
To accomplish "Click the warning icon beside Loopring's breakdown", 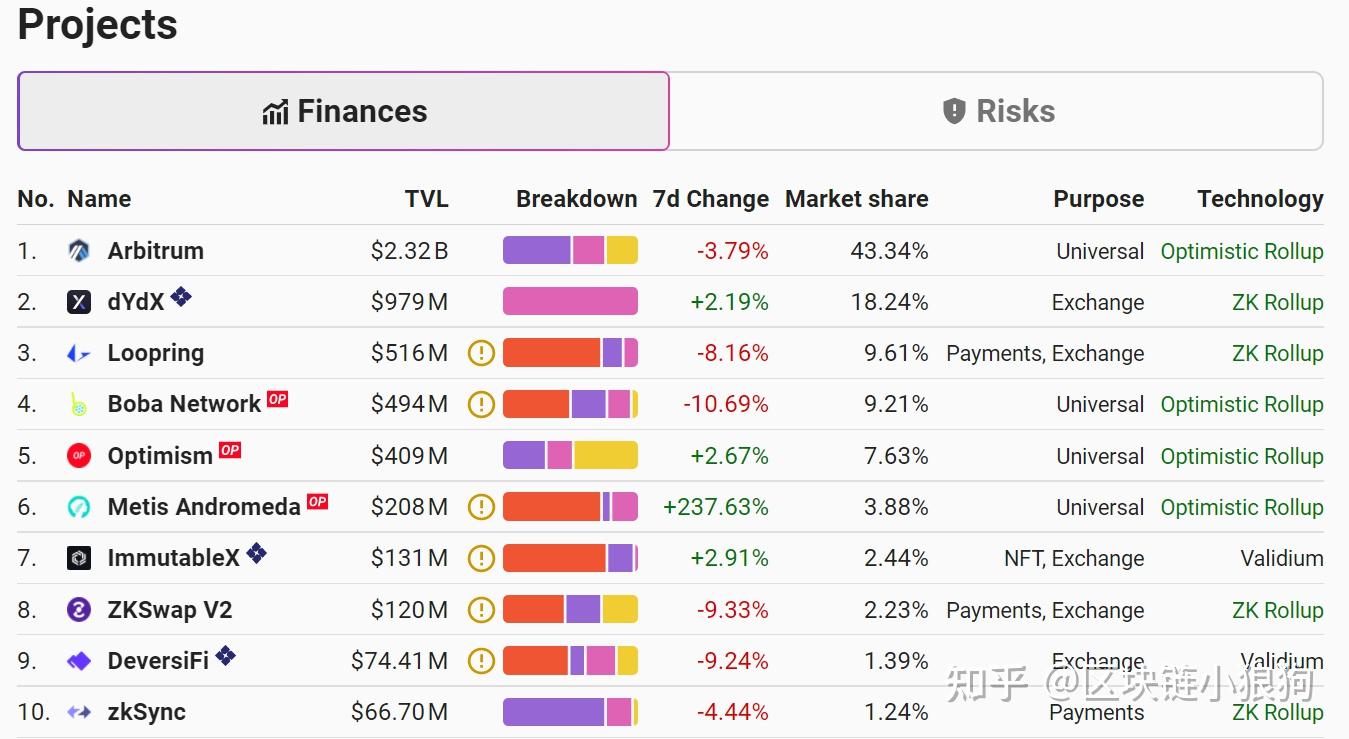I will tap(481, 353).
